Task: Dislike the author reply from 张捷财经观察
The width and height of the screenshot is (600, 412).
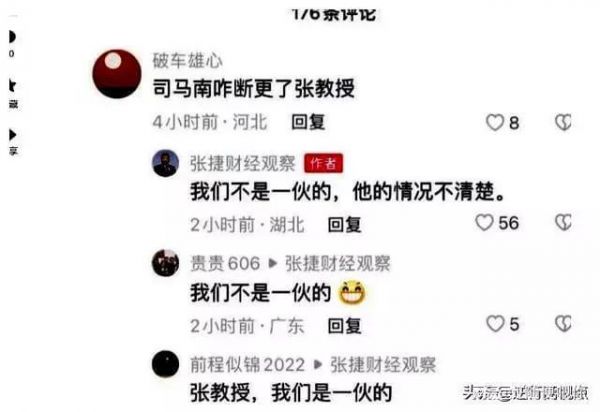Action: [x=563, y=223]
